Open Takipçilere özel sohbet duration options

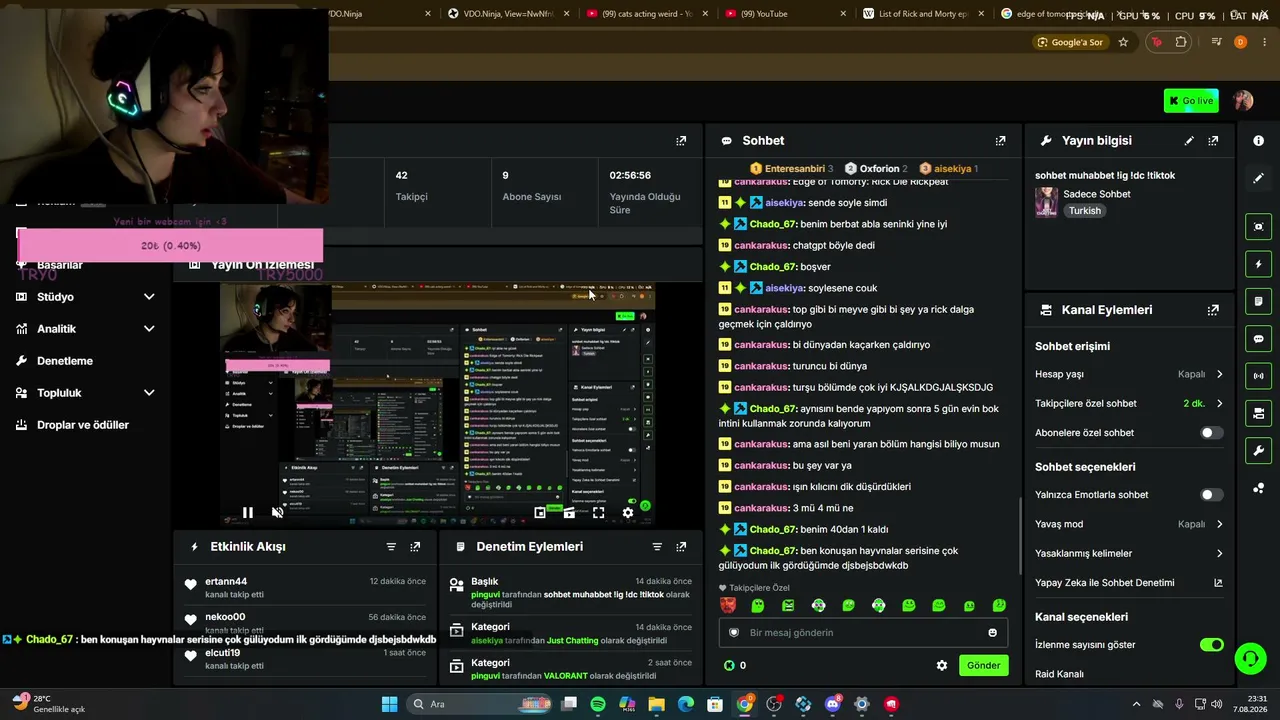[x=1129, y=404]
